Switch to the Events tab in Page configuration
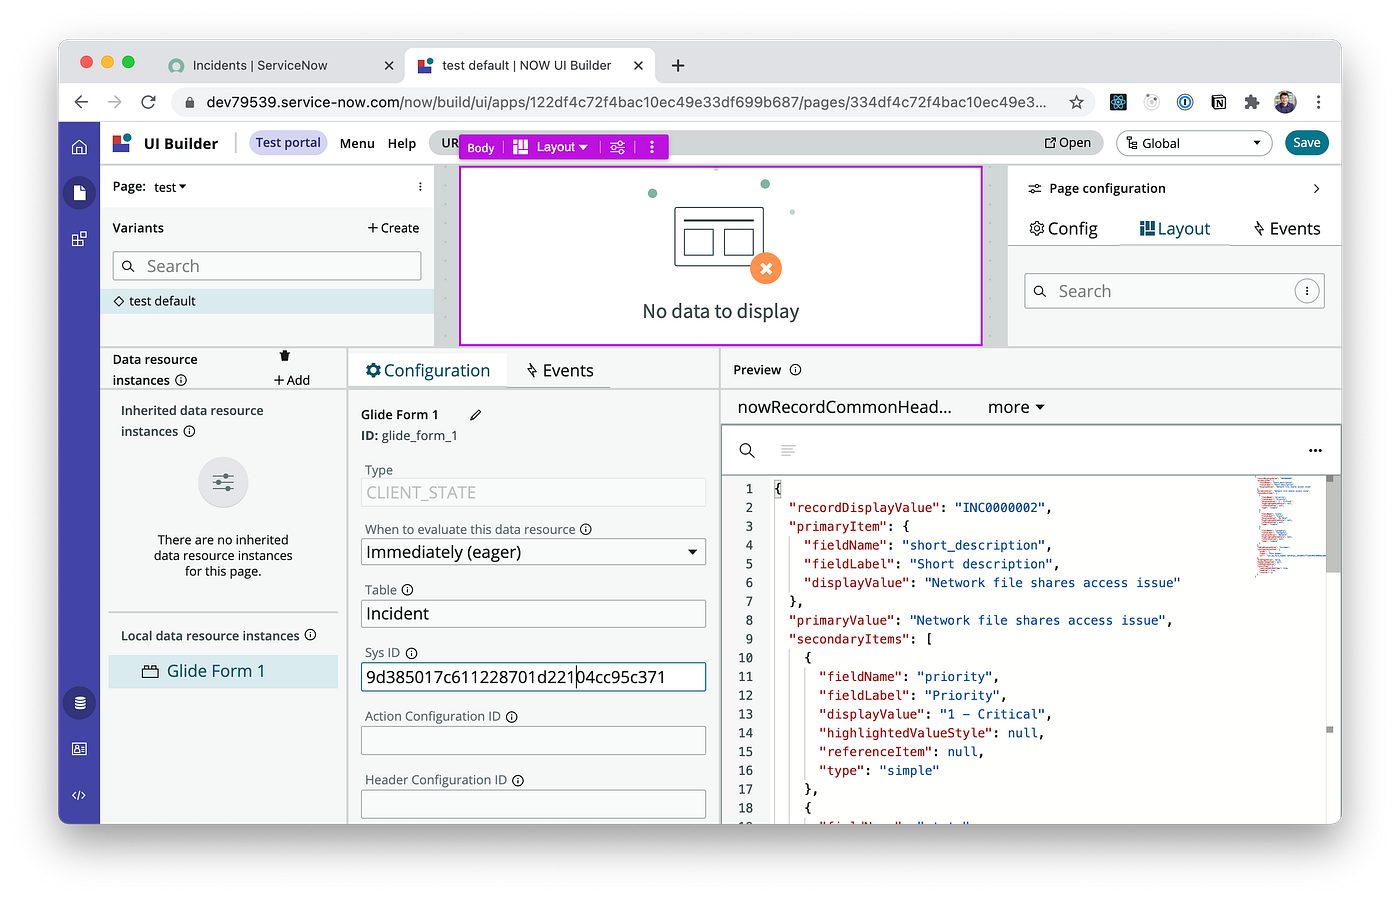 [x=1287, y=229]
